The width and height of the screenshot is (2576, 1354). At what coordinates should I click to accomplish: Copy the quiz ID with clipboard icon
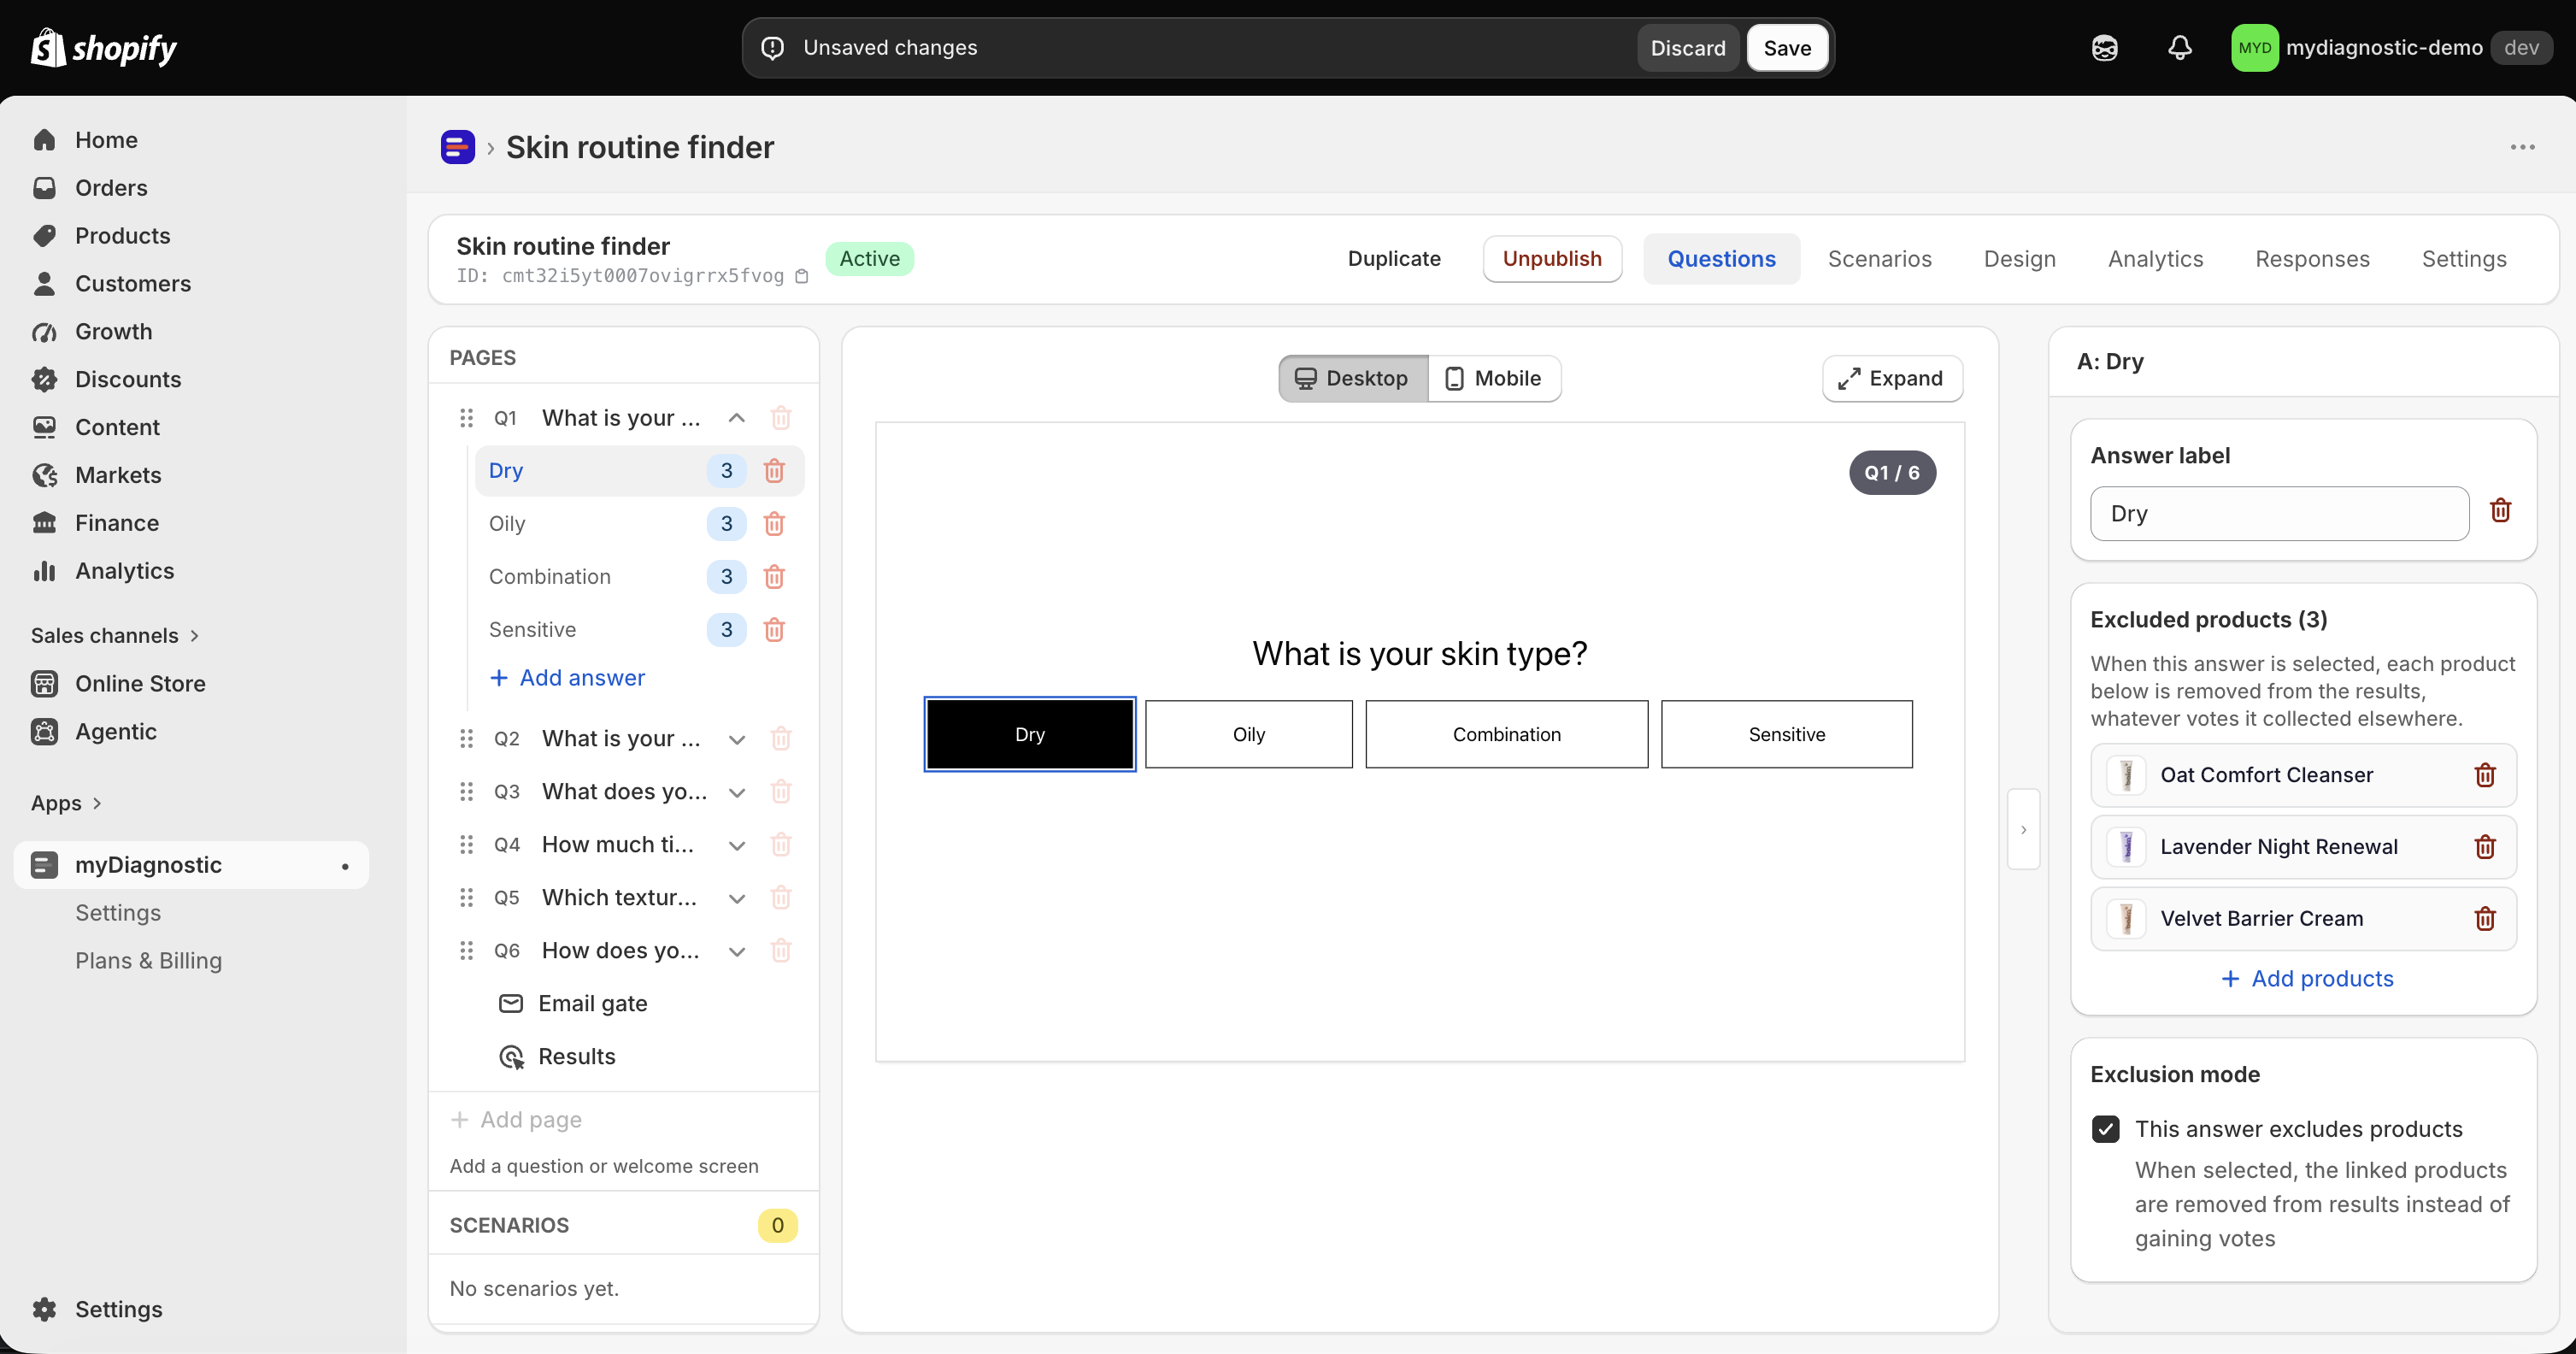[801, 276]
